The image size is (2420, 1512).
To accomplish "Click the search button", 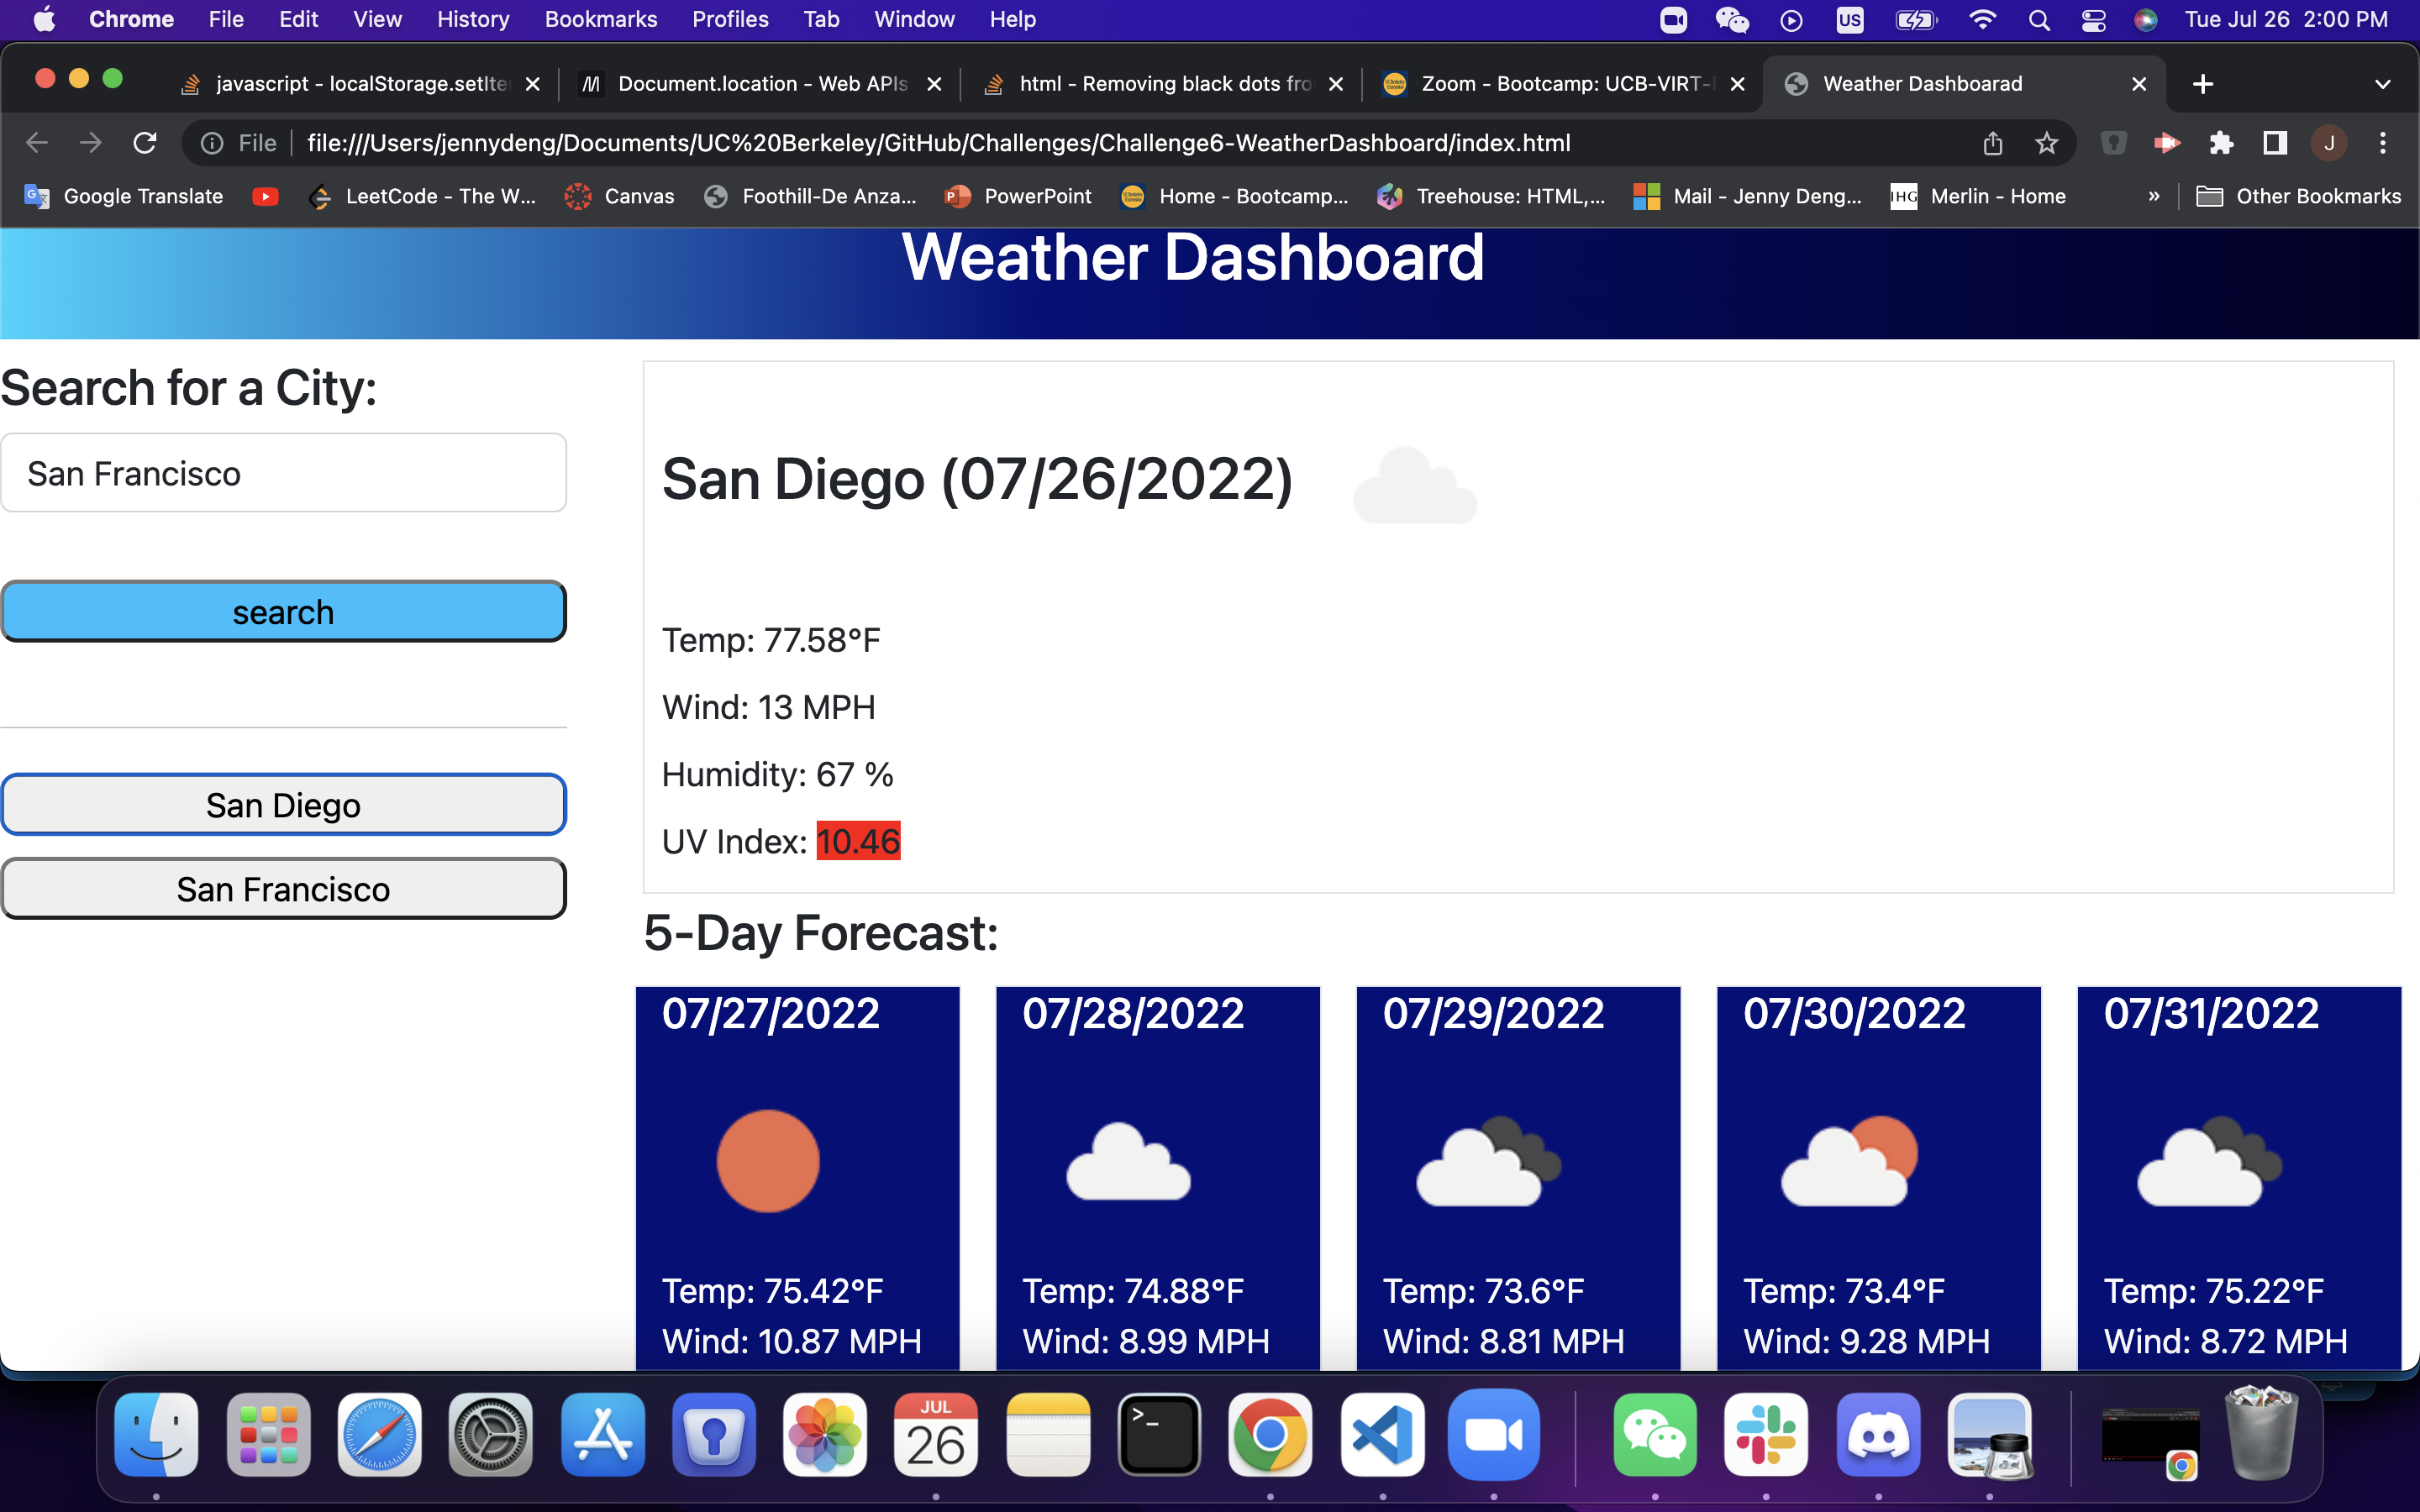I will click(284, 611).
